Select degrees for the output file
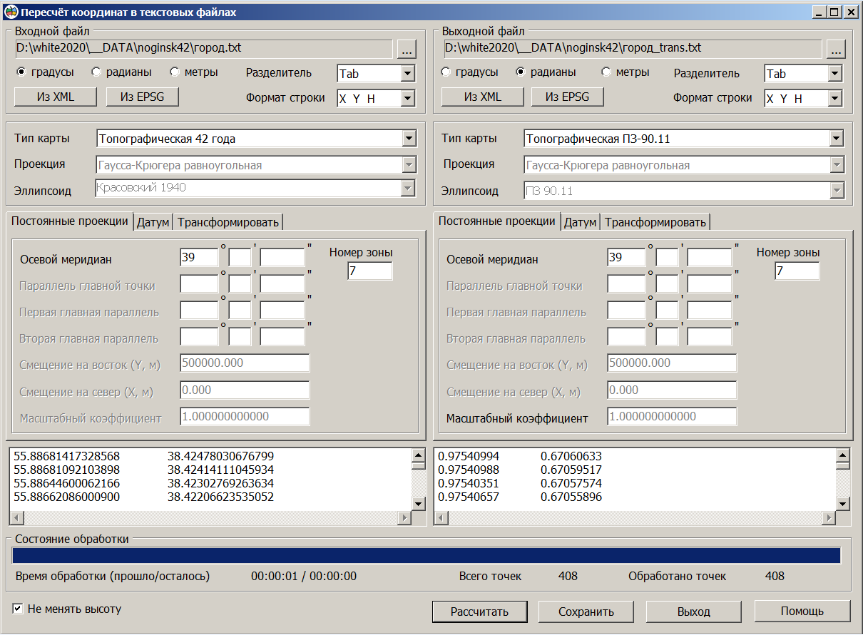 [446, 72]
